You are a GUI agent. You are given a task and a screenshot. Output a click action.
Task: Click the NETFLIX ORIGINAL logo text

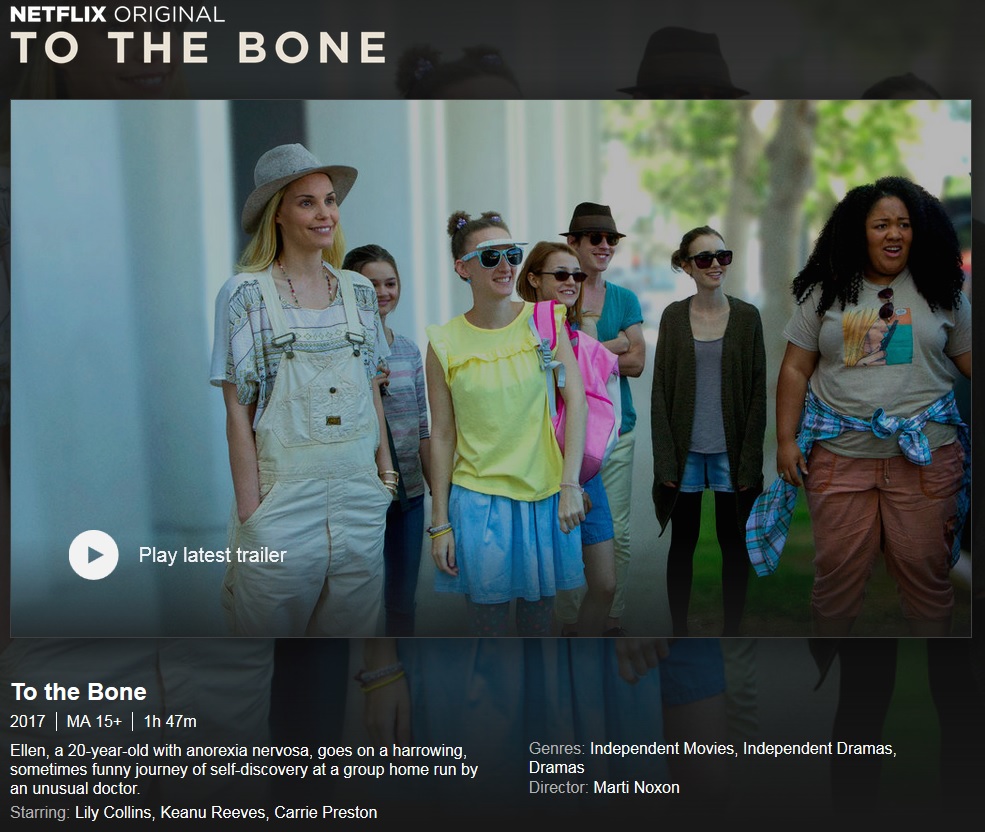click(x=117, y=14)
